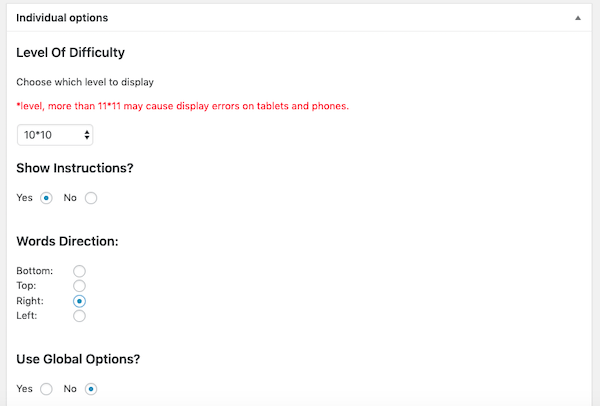
Task: Click the red 11*11 display warning text
Action: point(182,106)
